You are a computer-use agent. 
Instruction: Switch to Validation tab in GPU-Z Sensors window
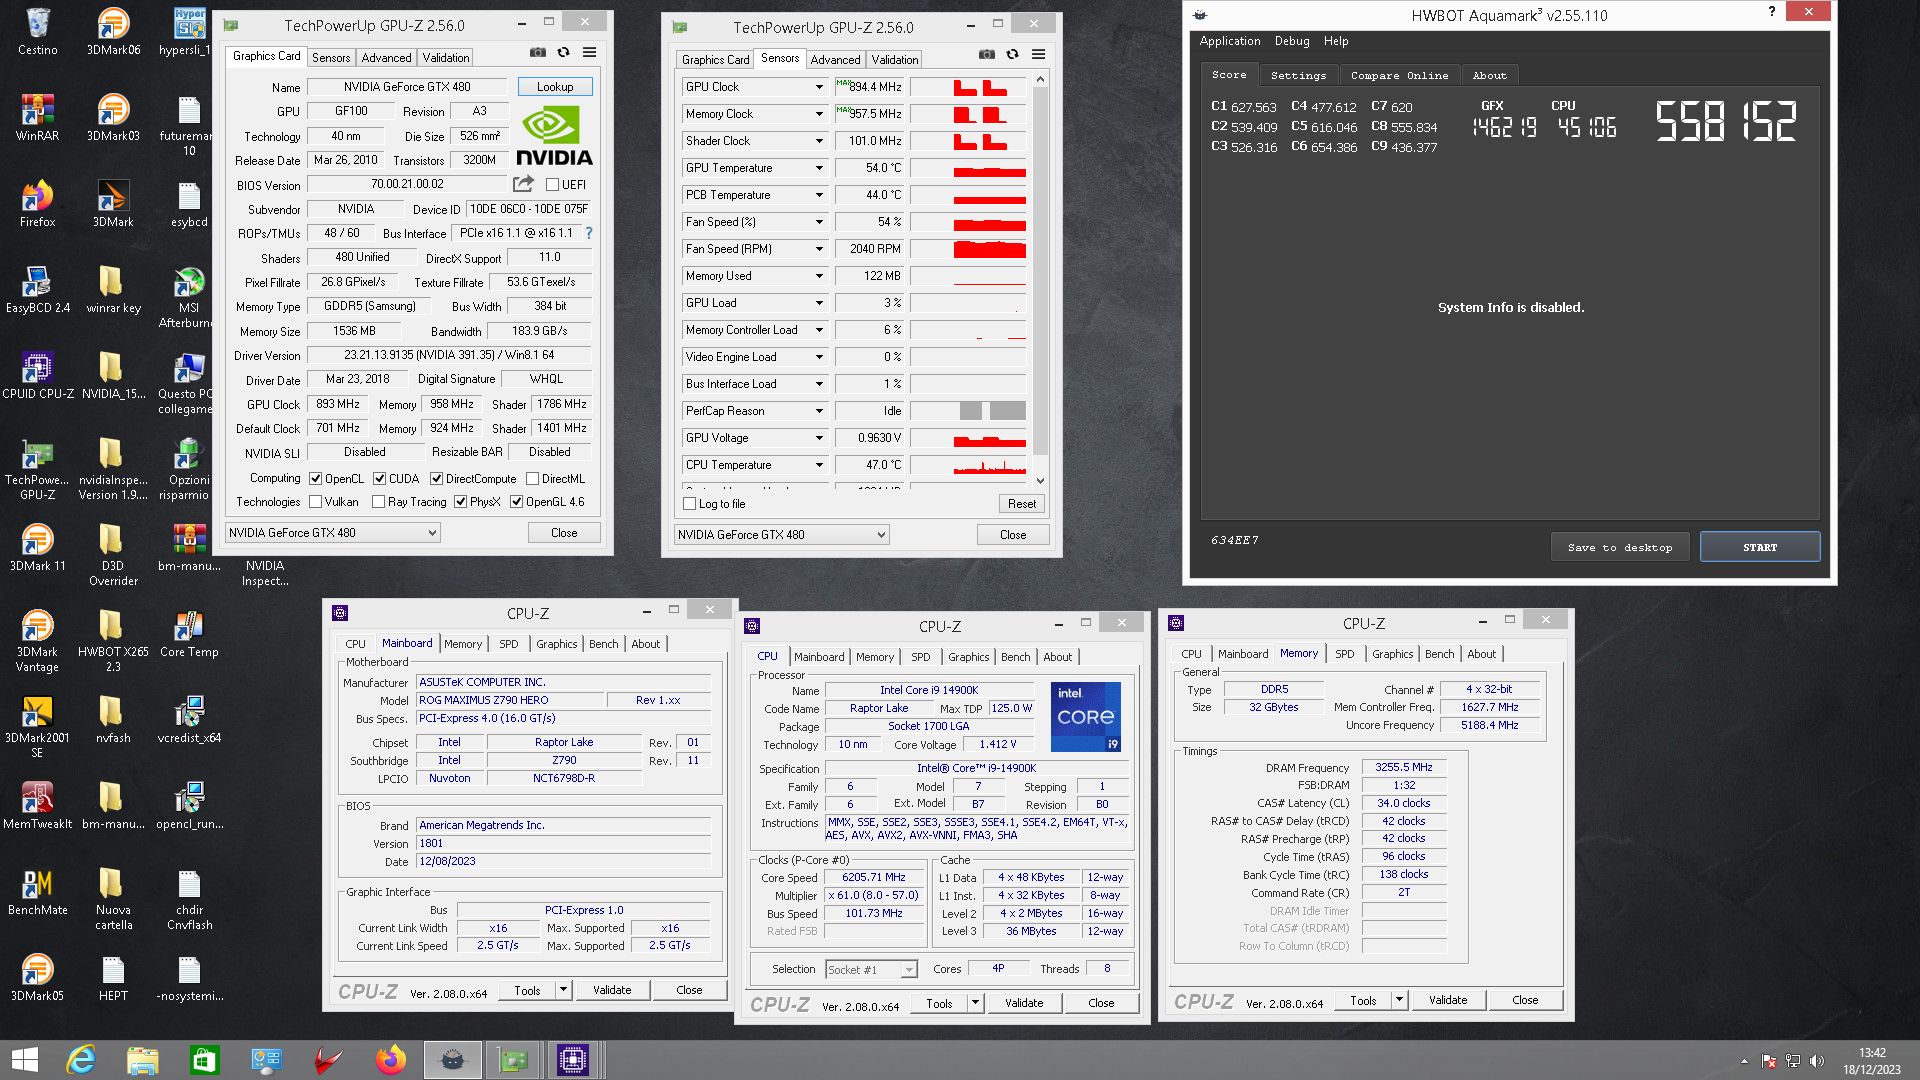(894, 60)
